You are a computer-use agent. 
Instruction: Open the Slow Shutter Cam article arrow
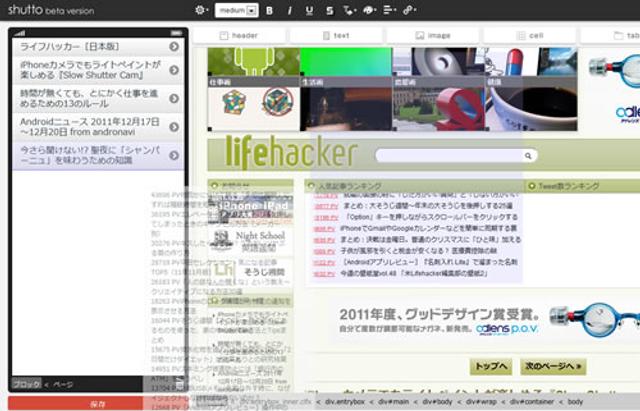174,70
